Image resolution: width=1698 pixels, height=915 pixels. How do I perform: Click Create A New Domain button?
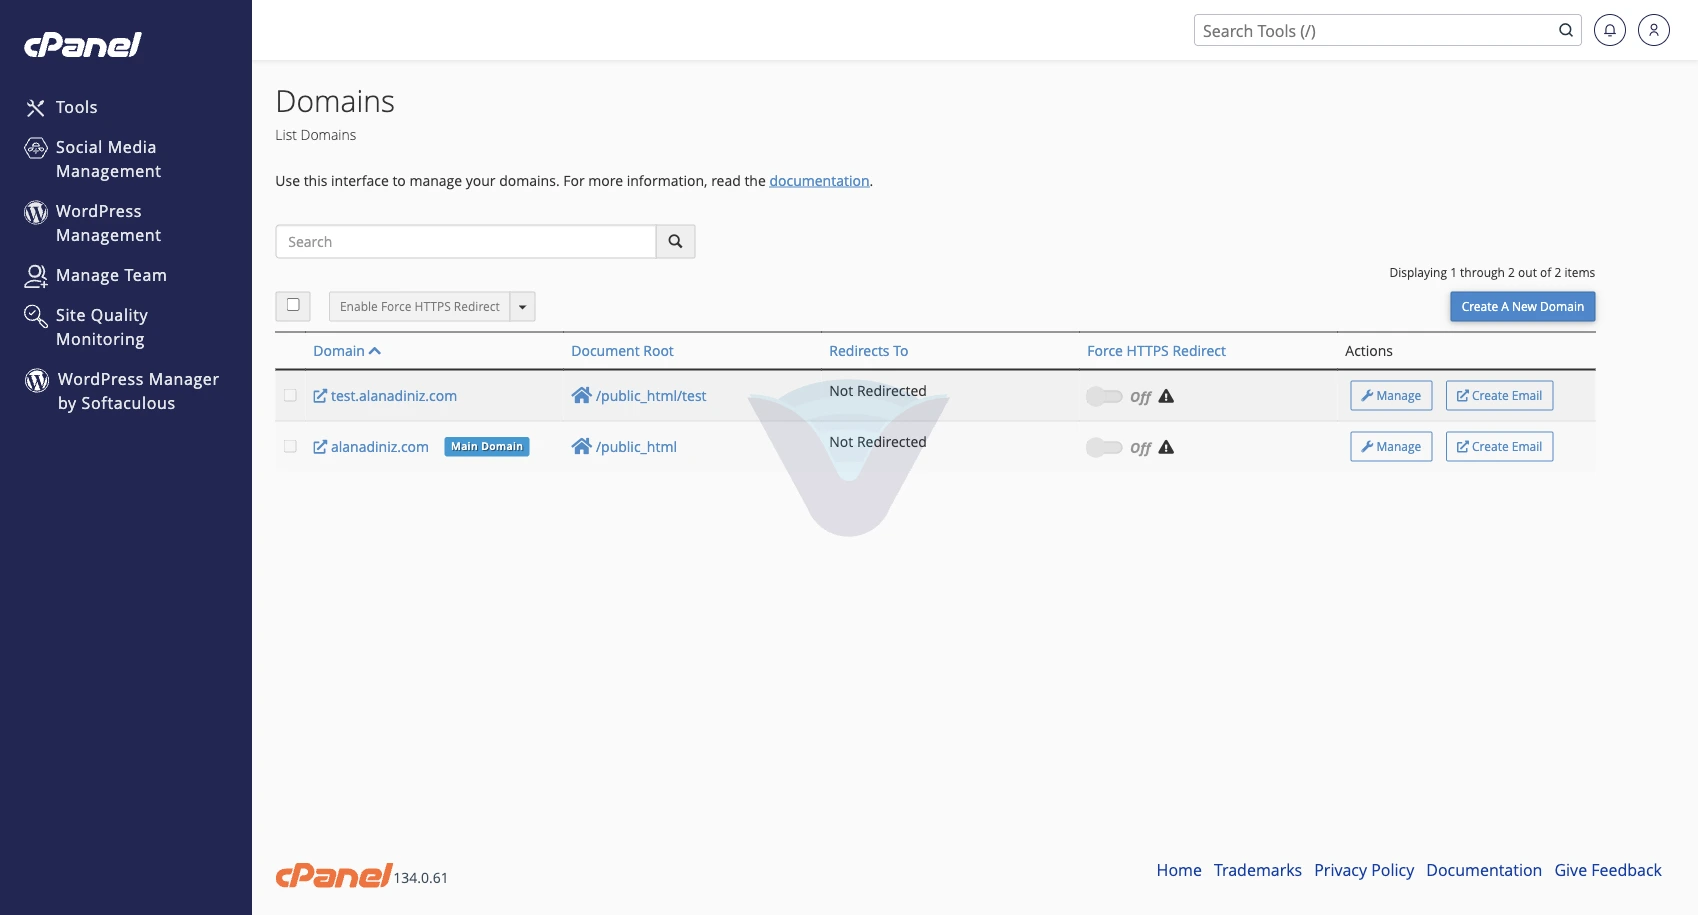1522,306
